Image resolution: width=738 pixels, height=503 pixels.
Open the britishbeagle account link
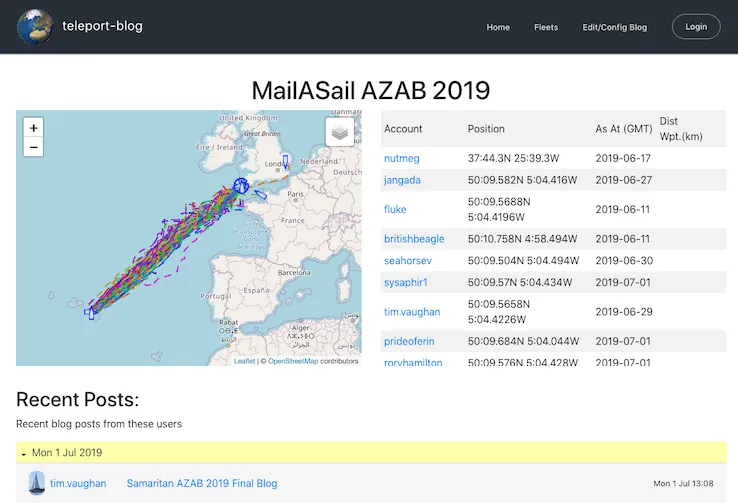coord(414,239)
